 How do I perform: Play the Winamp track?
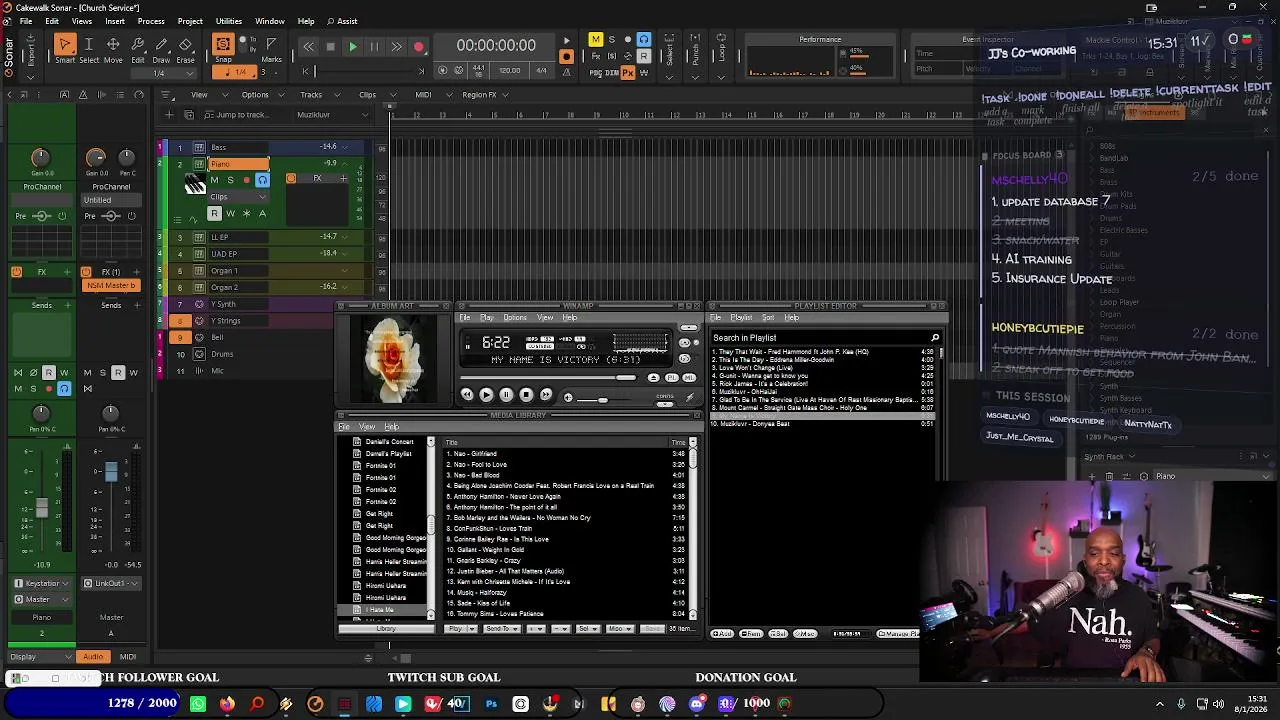[486, 395]
